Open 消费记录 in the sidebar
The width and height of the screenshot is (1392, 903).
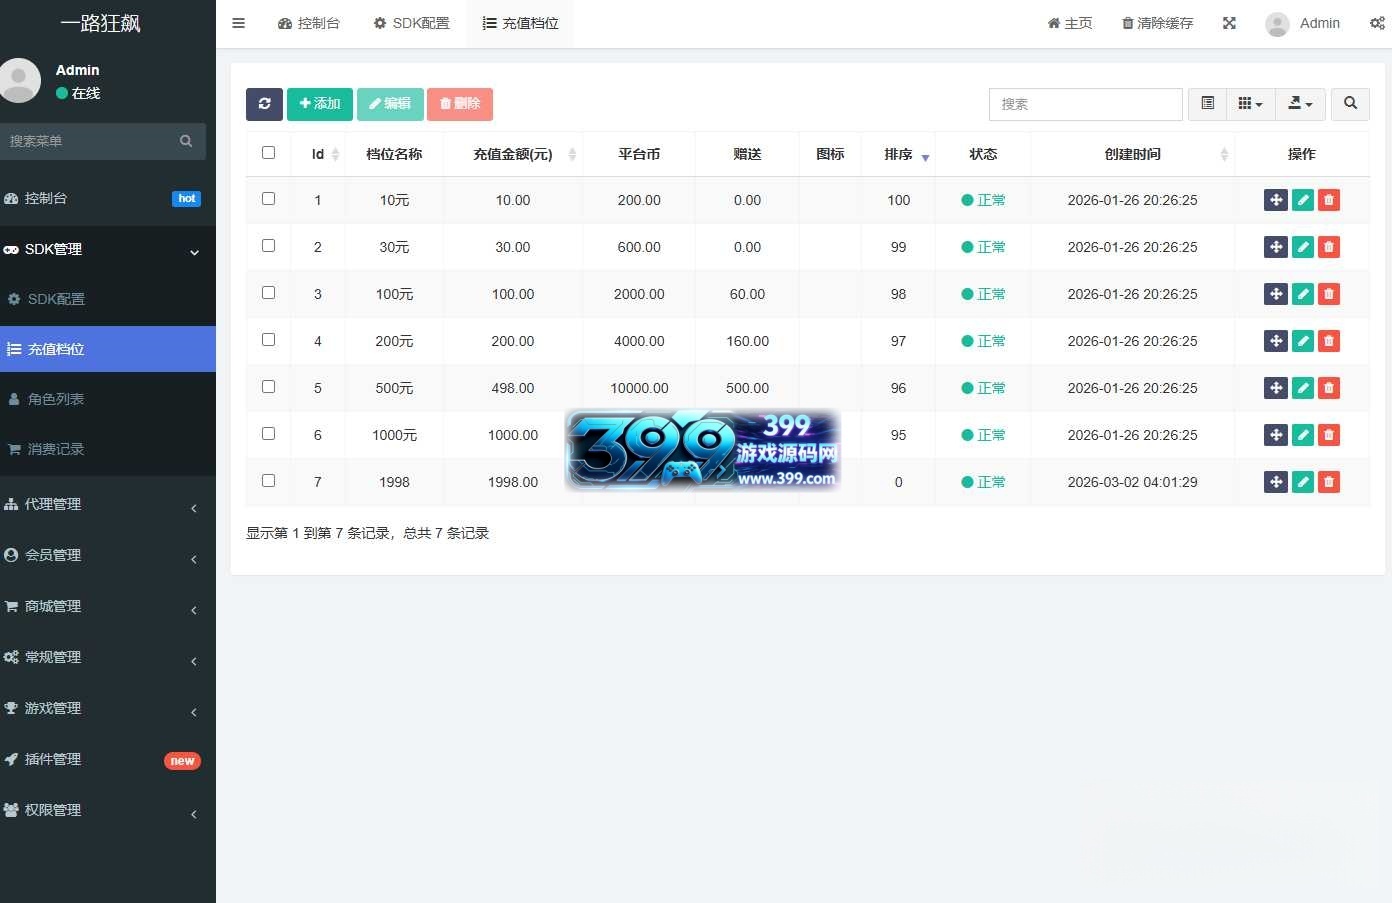pyautogui.click(x=108, y=449)
